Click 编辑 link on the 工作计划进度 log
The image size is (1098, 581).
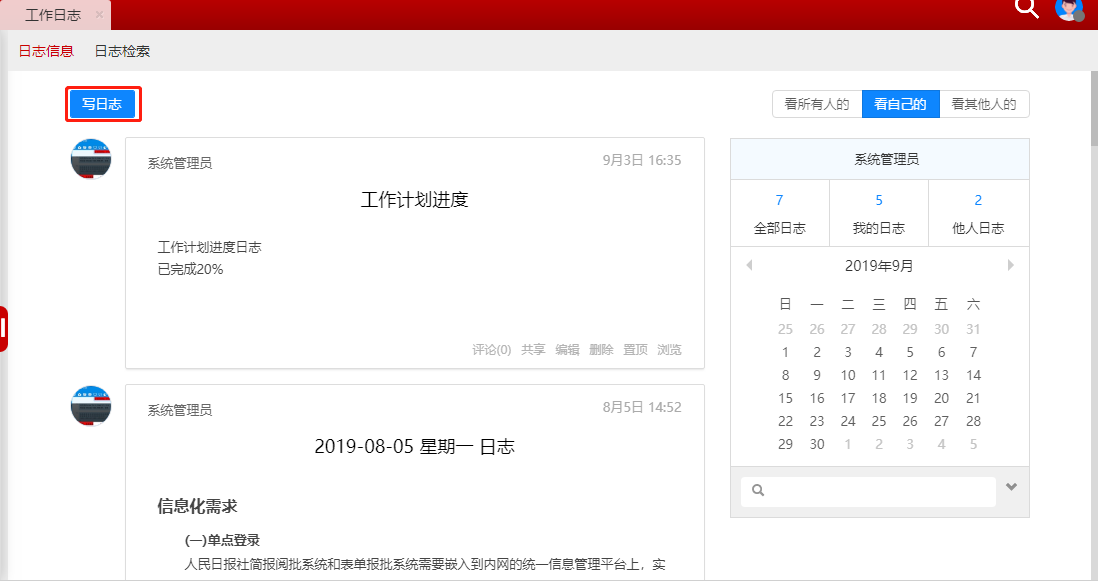(x=568, y=350)
